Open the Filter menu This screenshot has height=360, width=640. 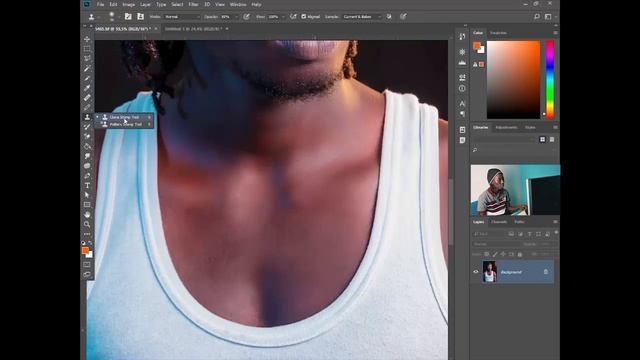tap(193, 4)
